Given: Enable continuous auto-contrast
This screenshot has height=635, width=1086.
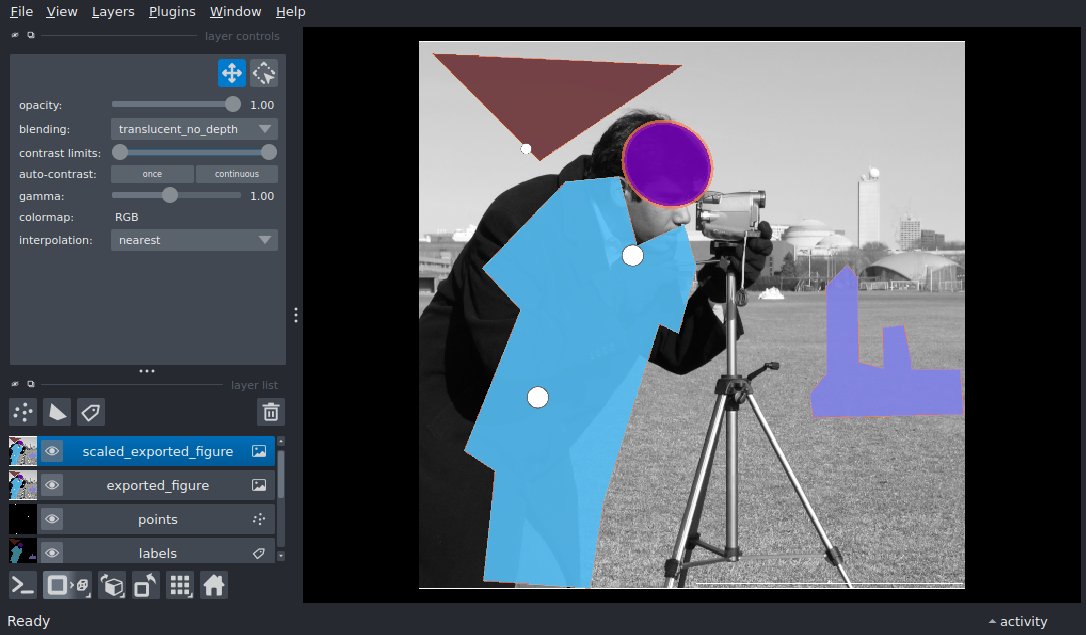Looking at the screenshot, I should [237, 174].
